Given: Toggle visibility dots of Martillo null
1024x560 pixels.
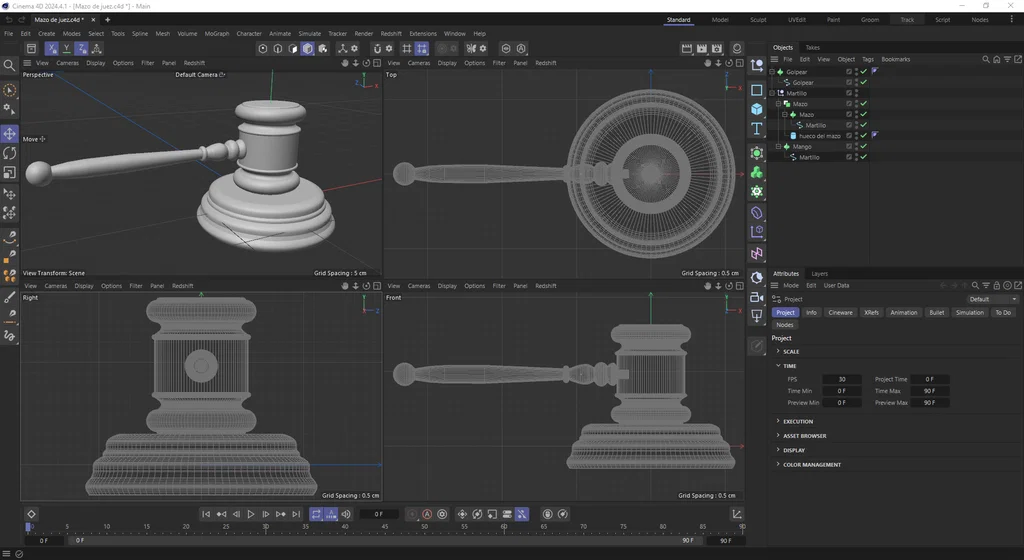Looking at the screenshot, I should [x=856, y=93].
